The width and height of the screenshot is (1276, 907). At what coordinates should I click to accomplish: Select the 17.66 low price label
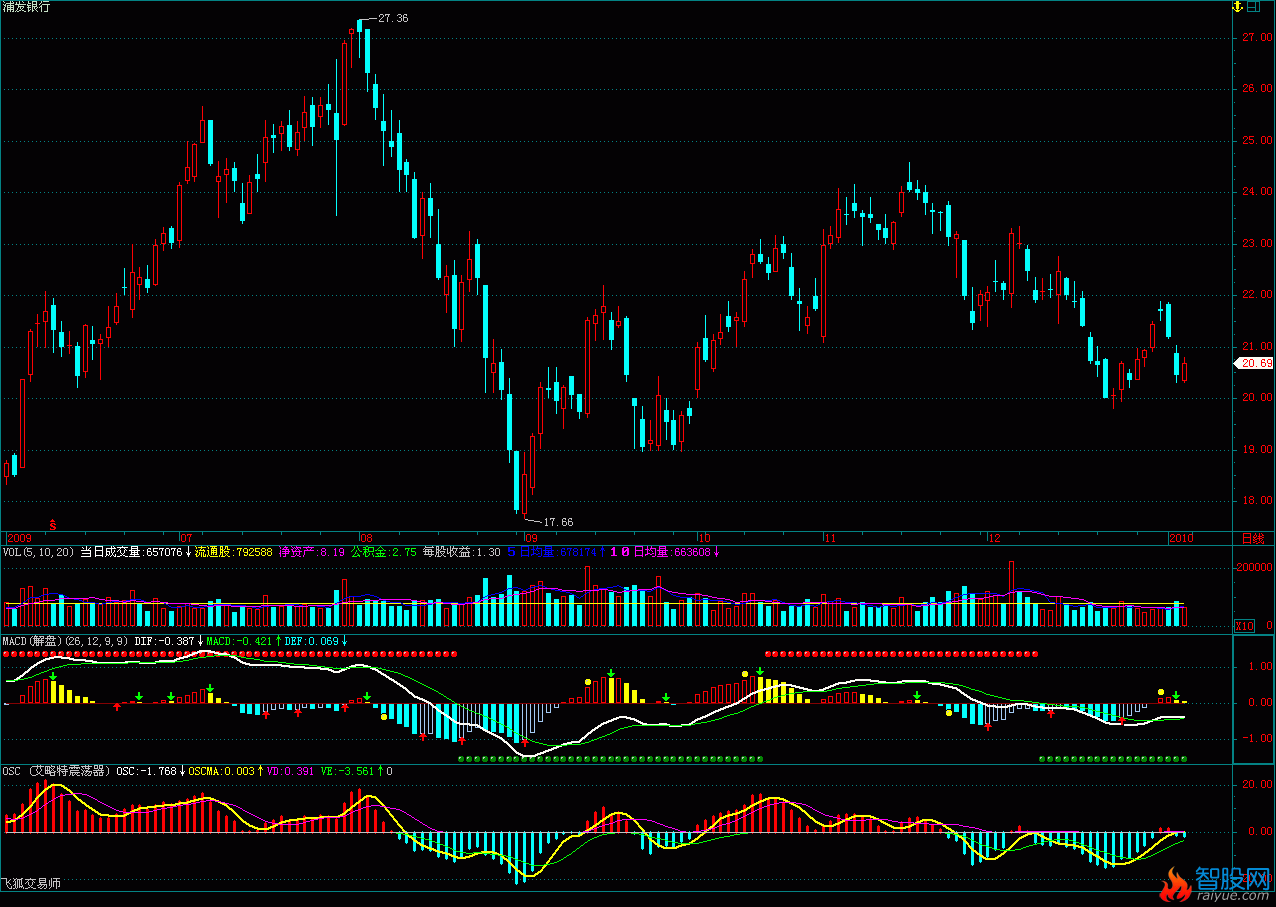coord(558,522)
